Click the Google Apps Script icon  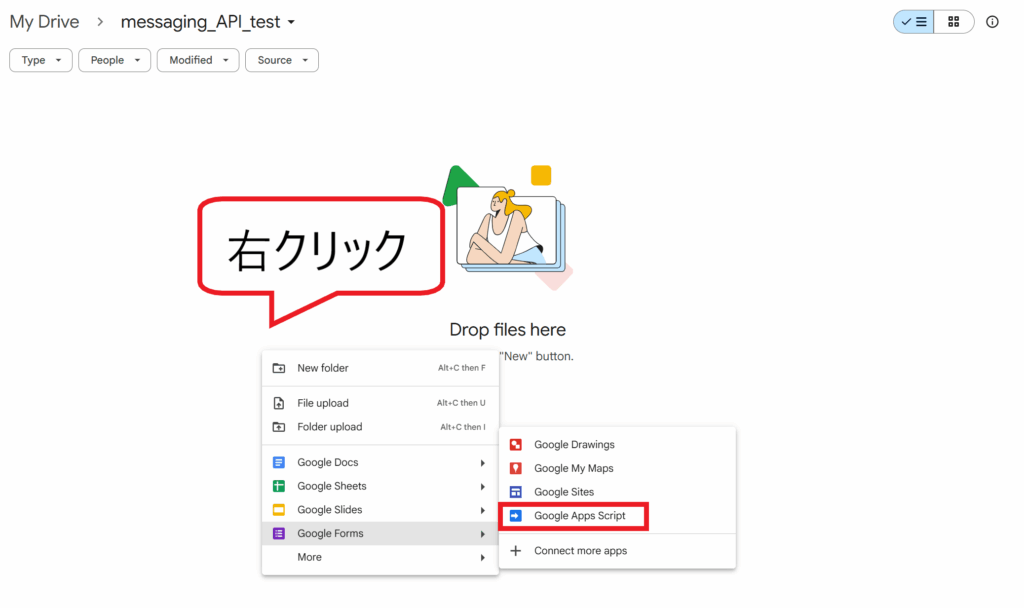(x=516, y=516)
